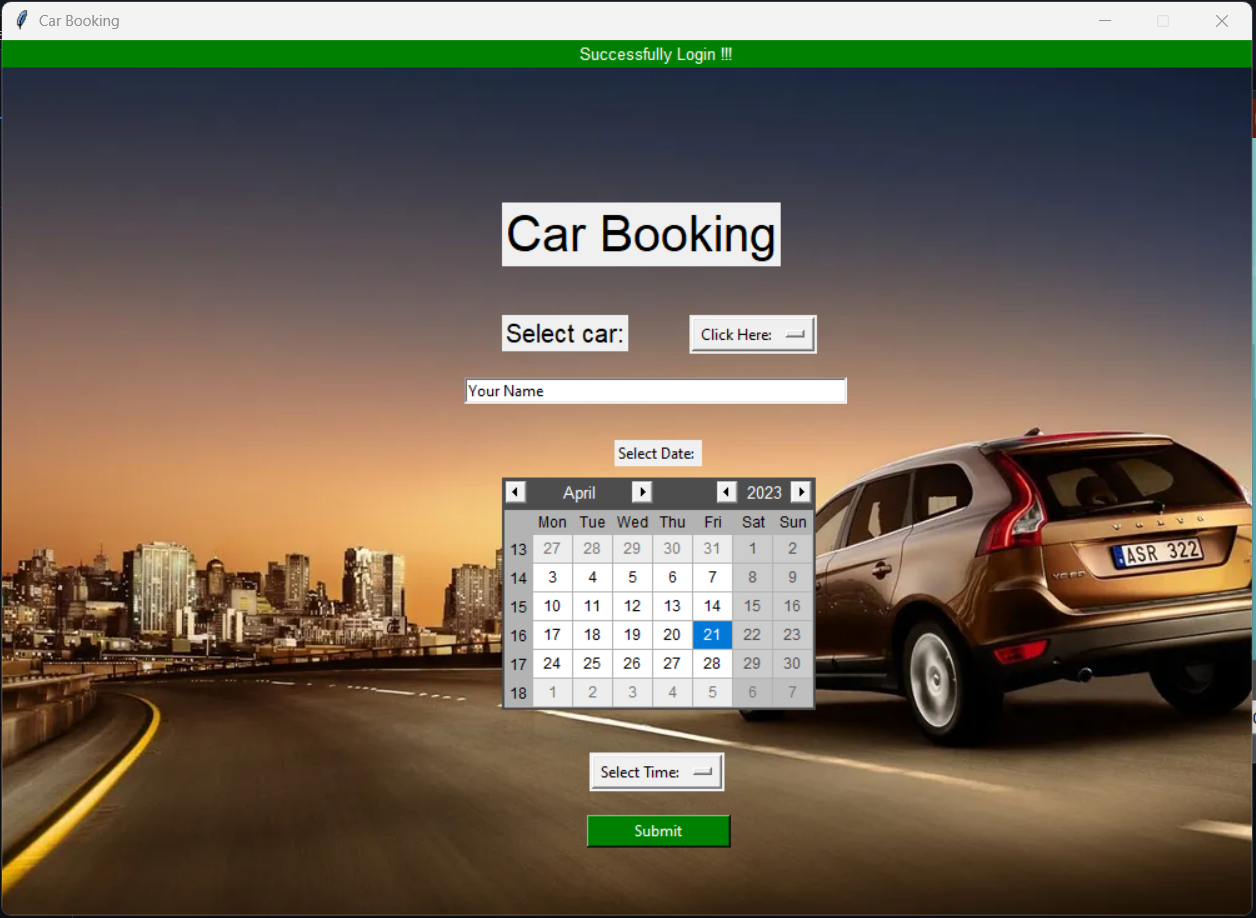Select April 5 on the calendar

[632, 577]
